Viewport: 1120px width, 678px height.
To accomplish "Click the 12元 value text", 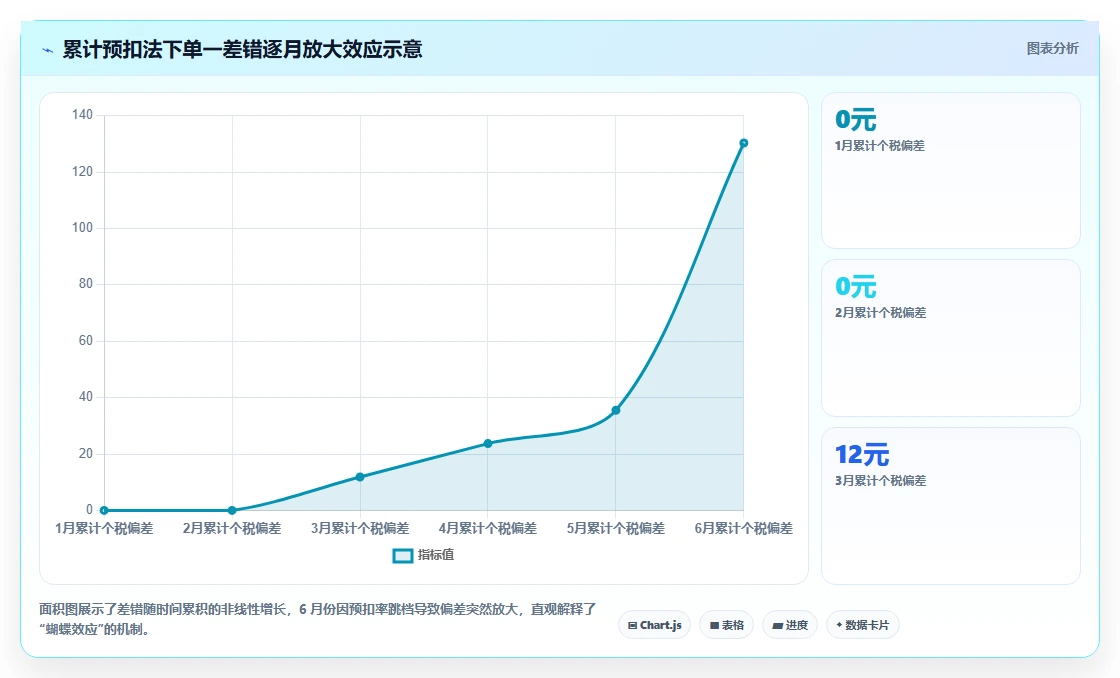I will pos(862,454).
